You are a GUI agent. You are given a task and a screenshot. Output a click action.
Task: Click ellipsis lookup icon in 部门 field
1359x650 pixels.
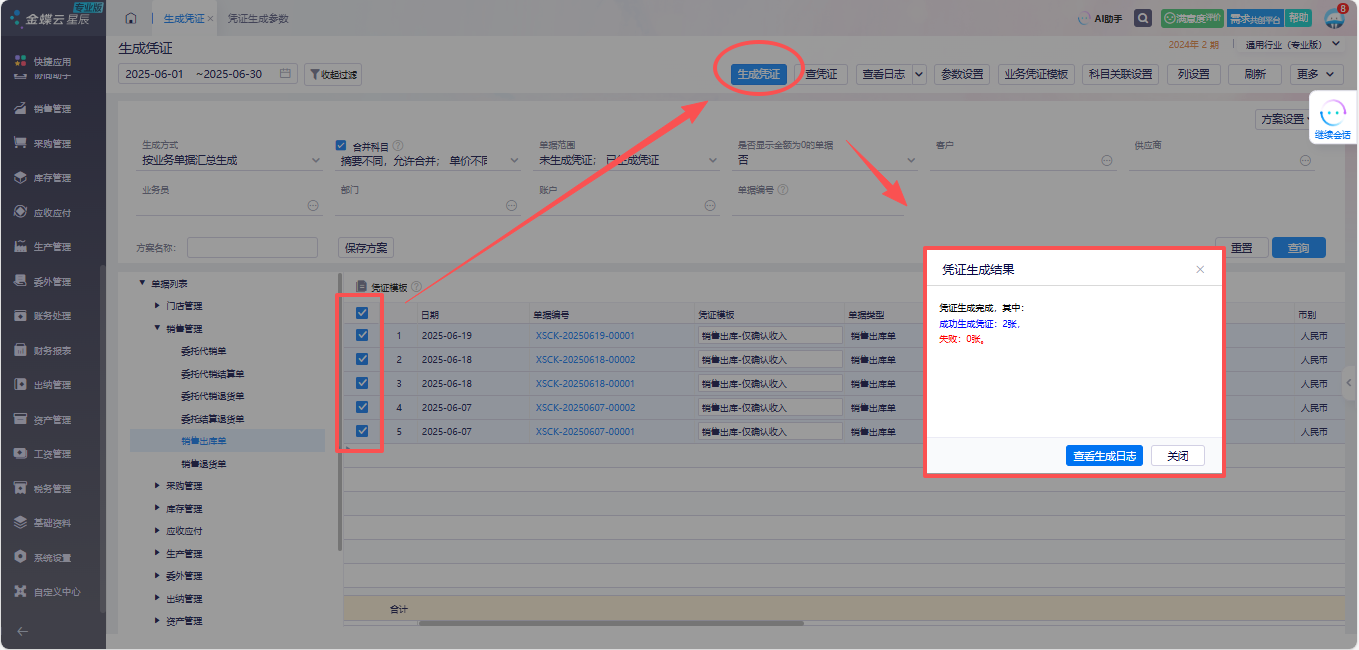511,205
